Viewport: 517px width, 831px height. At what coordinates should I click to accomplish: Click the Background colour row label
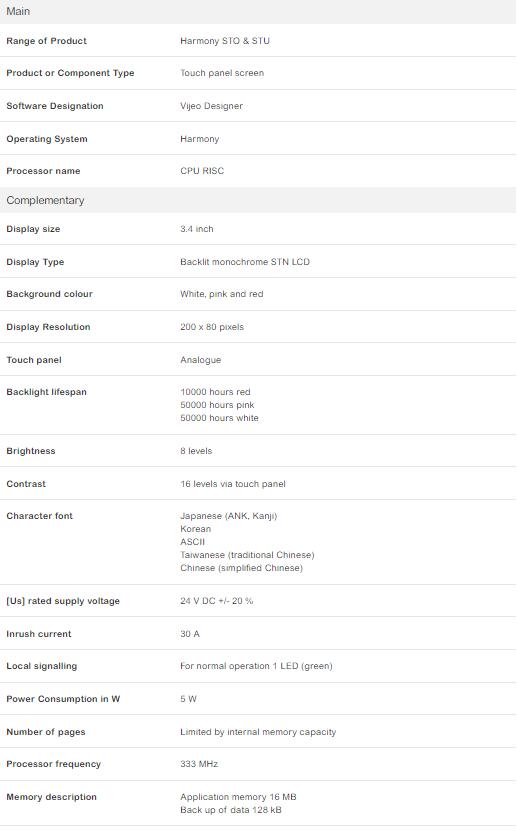pyautogui.click(x=49, y=294)
